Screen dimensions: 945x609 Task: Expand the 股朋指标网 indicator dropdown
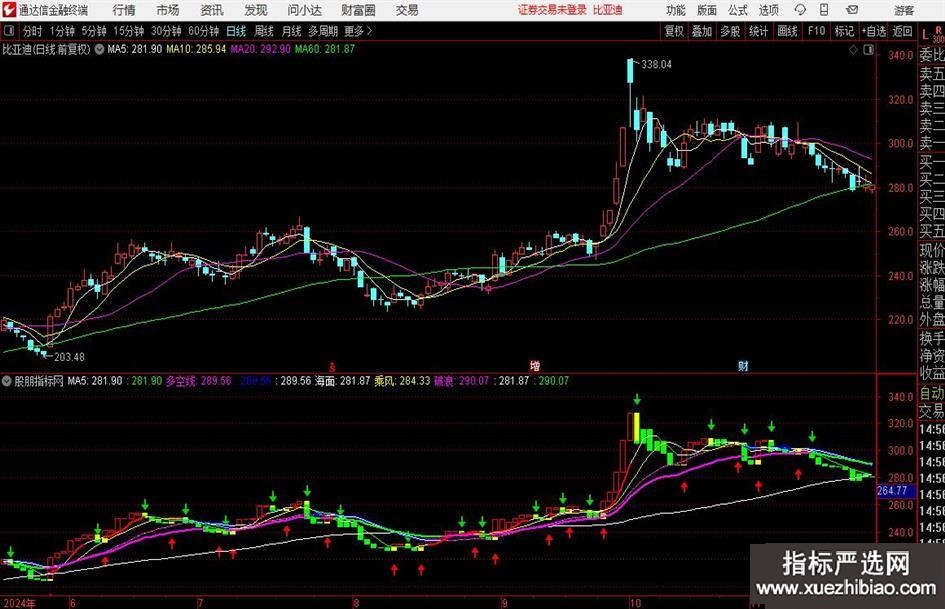click(x=7, y=381)
